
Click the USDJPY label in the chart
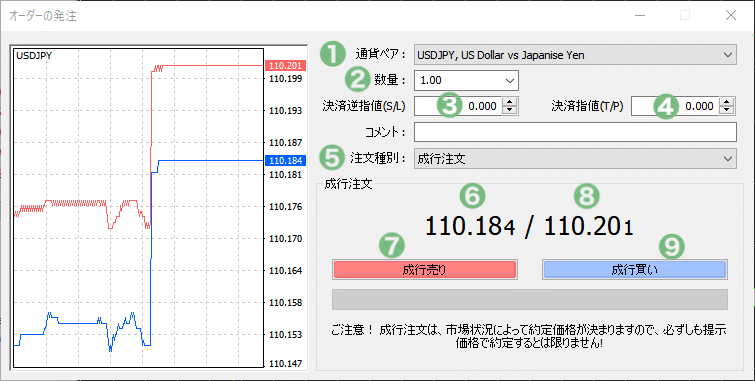pos(34,55)
